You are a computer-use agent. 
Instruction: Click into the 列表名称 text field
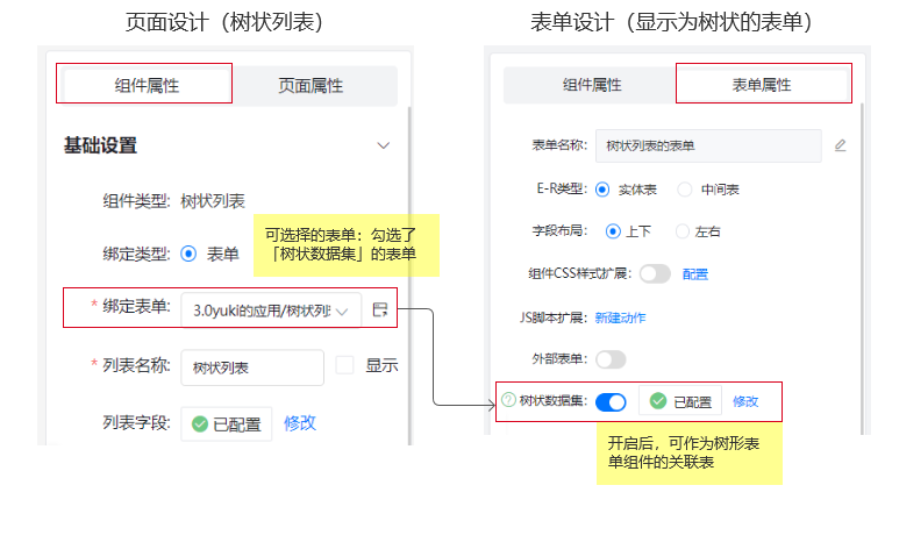[252, 367]
